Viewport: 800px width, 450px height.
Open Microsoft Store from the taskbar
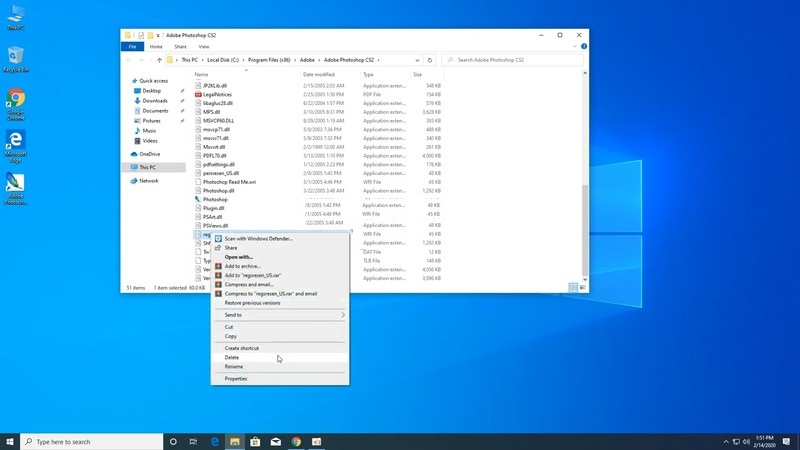coord(255,441)
